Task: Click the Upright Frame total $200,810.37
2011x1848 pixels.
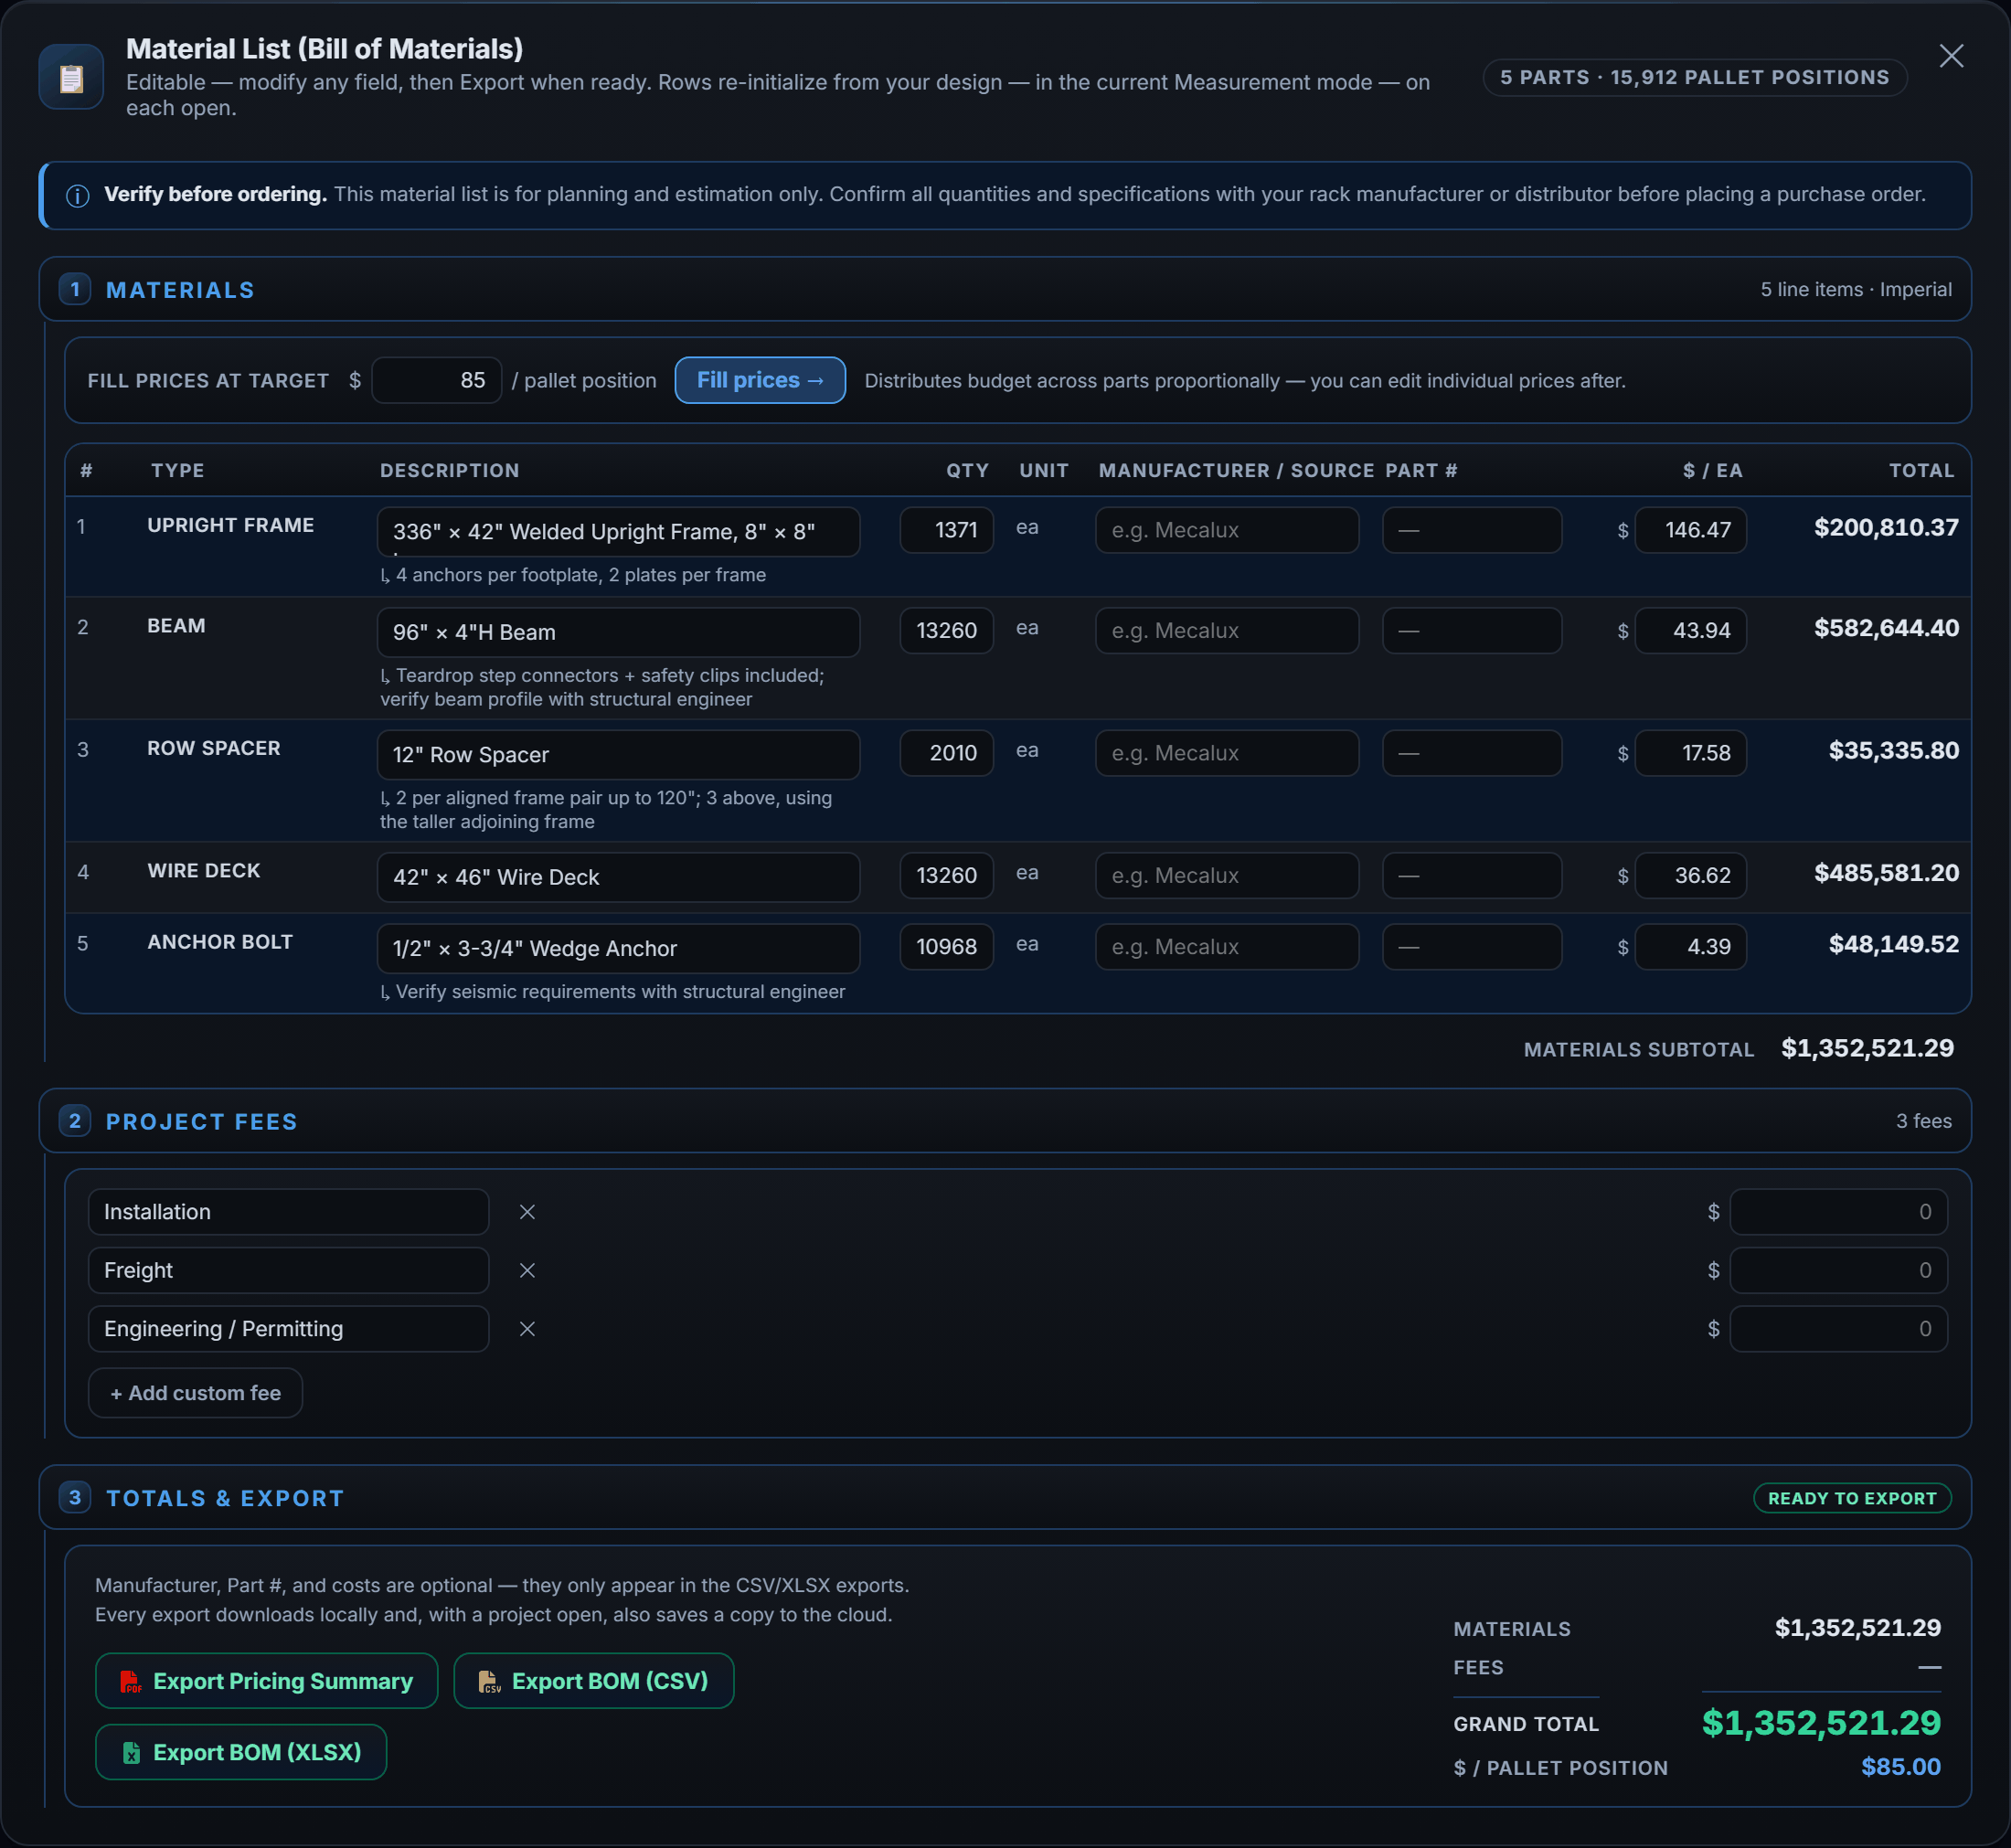Action: [1886, 528]
